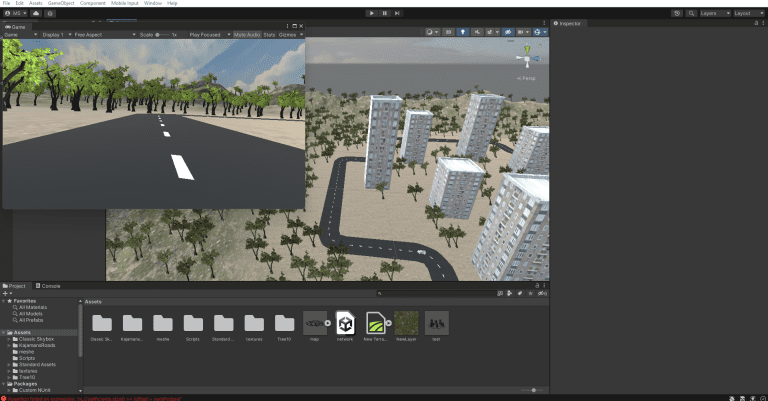Toggle Mute Audio in Game view
Image resolution: width=768 pixels, height=401 pixels.
point(246,34)
